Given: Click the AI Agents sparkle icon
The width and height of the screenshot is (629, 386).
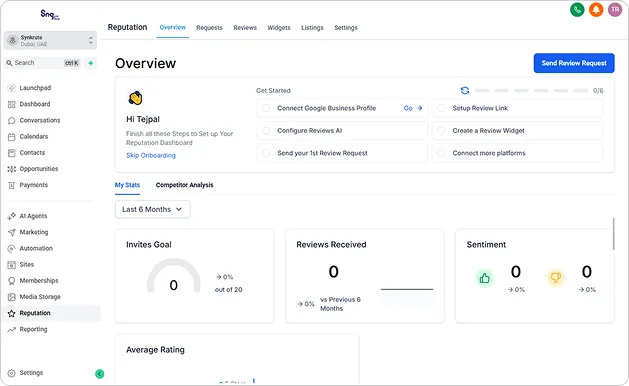Looking at the screenshot, I should point(12,216).
